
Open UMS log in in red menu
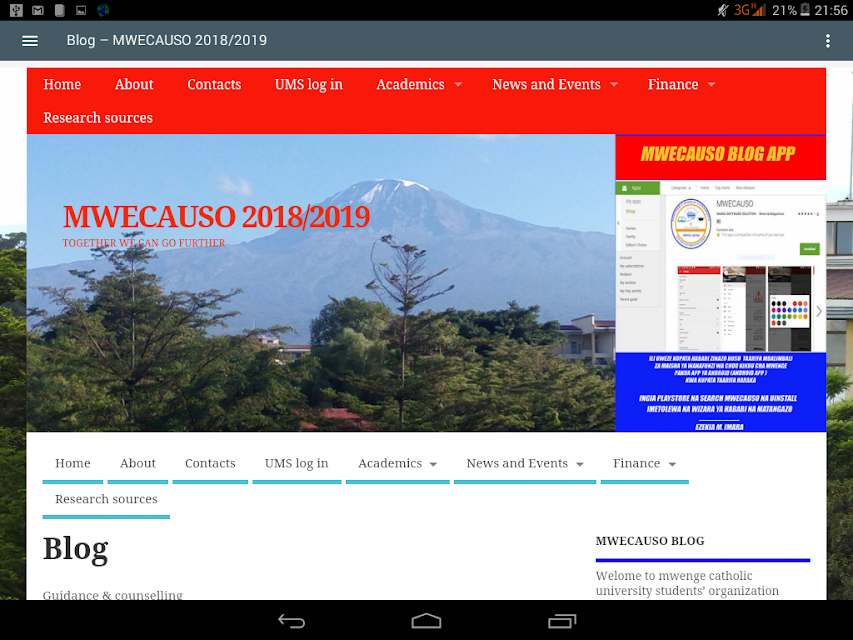[x=308, y=84]
